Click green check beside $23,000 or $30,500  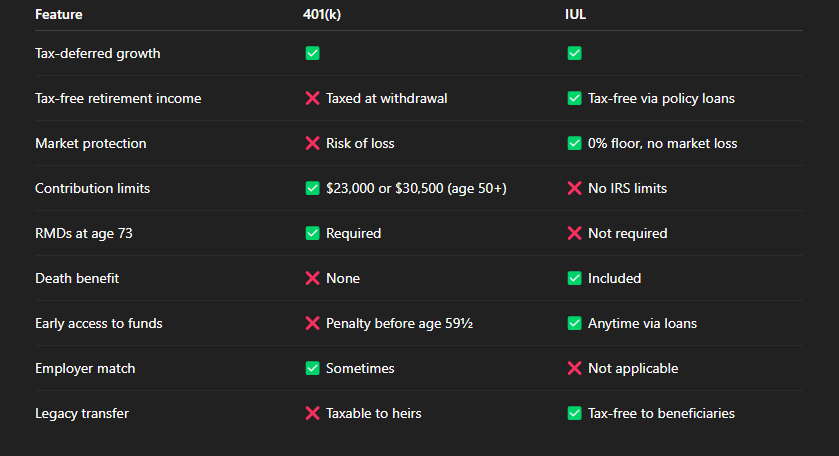tap(312, 188)
